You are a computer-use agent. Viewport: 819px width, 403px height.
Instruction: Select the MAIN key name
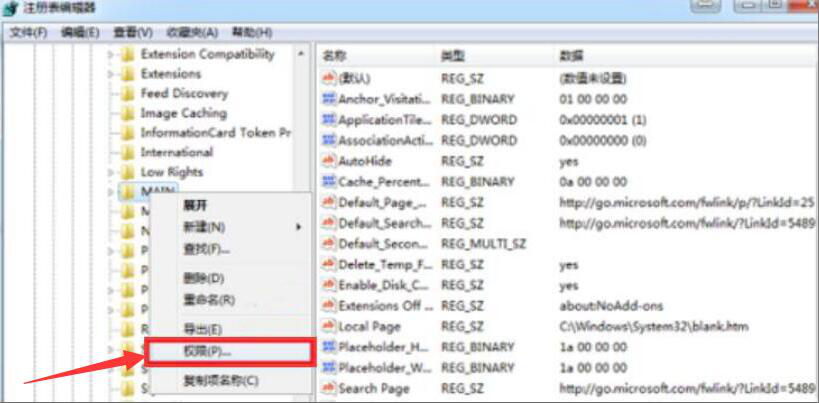158,191
